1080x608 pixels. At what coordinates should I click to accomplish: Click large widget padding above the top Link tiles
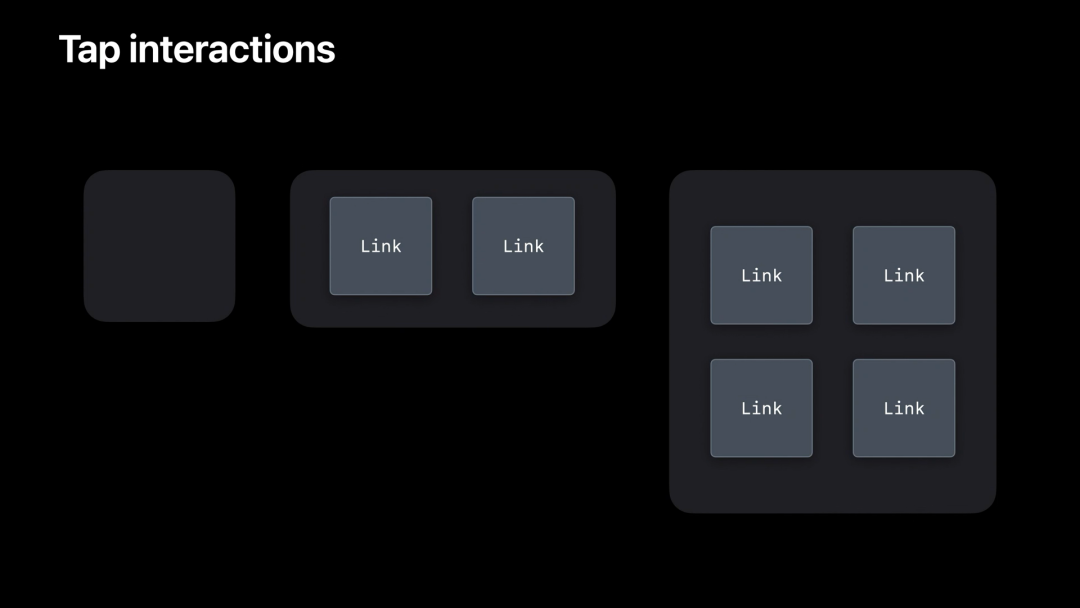coord(833,198)
